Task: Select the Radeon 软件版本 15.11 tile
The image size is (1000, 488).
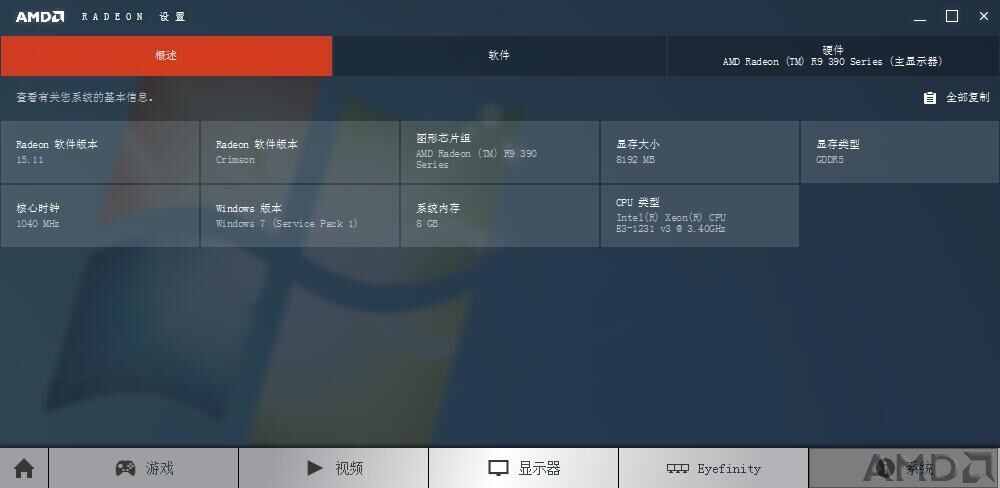Action: [100, 152]
